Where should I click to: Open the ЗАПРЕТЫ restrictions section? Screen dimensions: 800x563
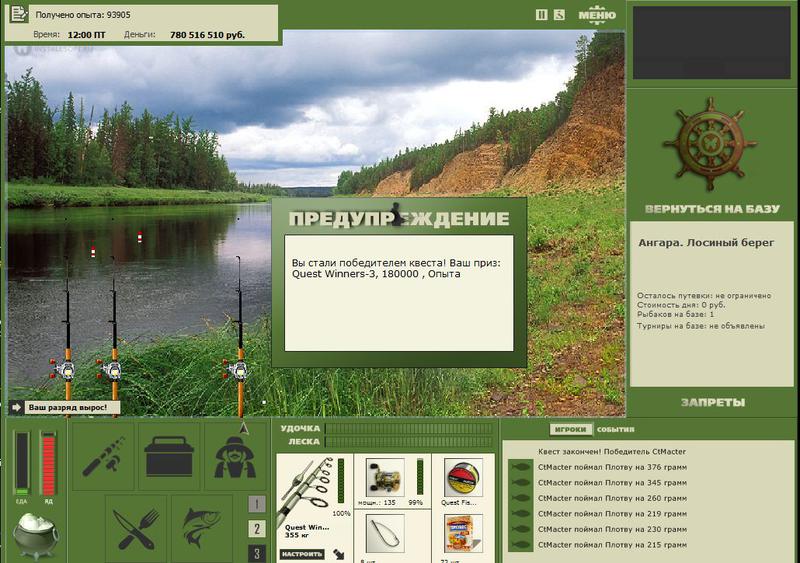pos(713,403)
